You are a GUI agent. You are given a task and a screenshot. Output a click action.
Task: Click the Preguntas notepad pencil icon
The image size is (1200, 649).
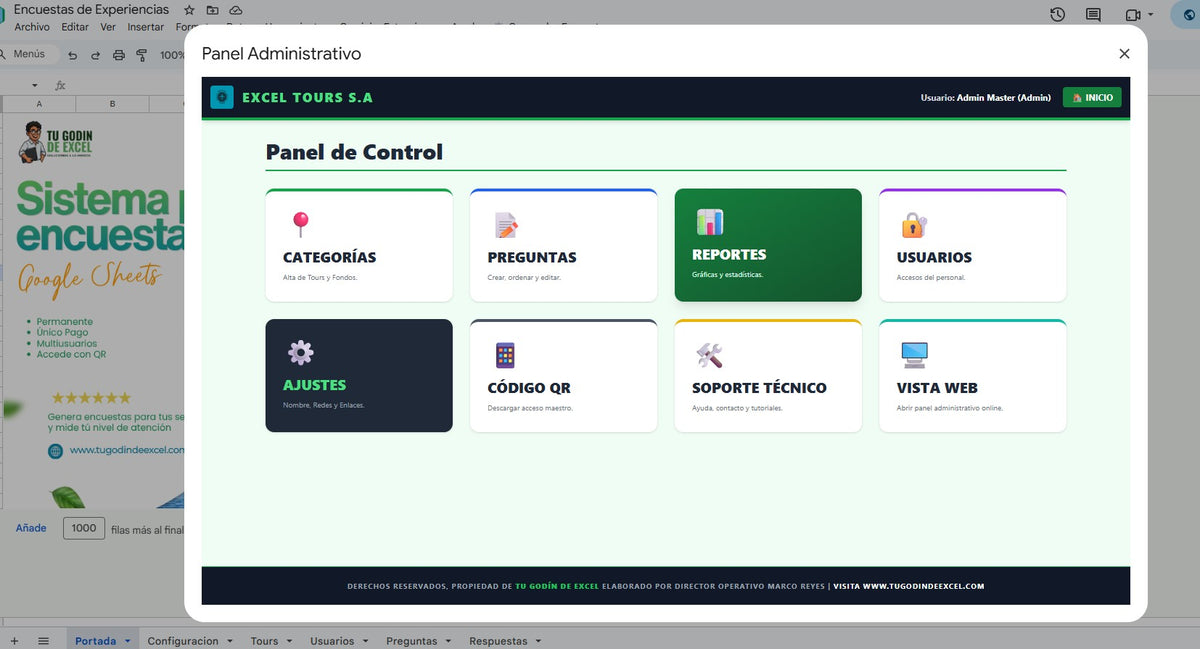click(x=506, y=224)
